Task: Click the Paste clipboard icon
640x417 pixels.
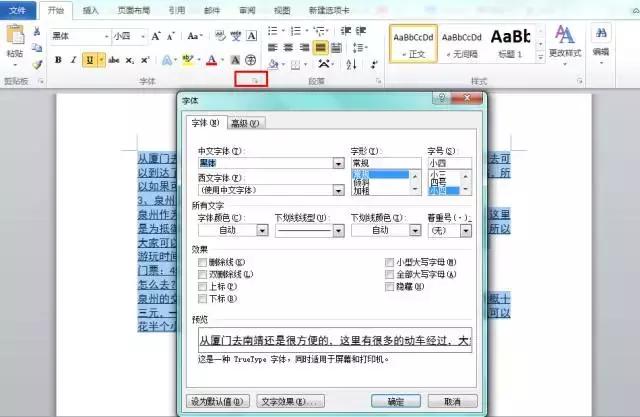Action: click(15, 35)
